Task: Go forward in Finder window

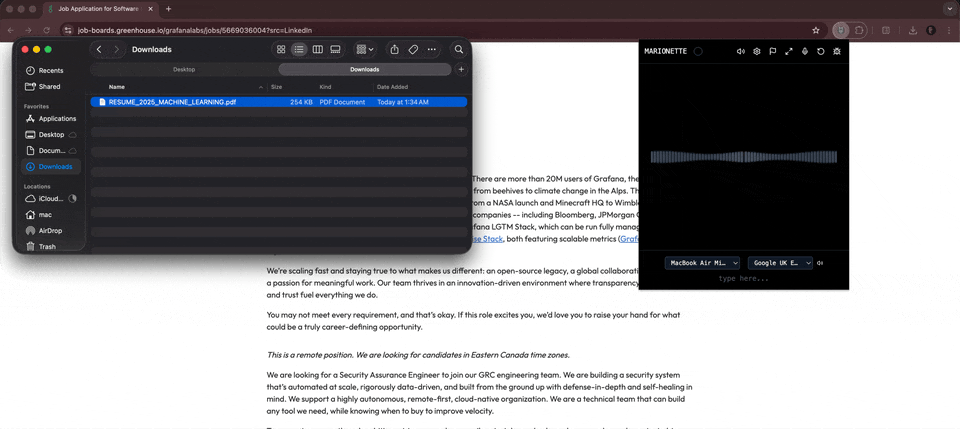Action: click(116, 50)
